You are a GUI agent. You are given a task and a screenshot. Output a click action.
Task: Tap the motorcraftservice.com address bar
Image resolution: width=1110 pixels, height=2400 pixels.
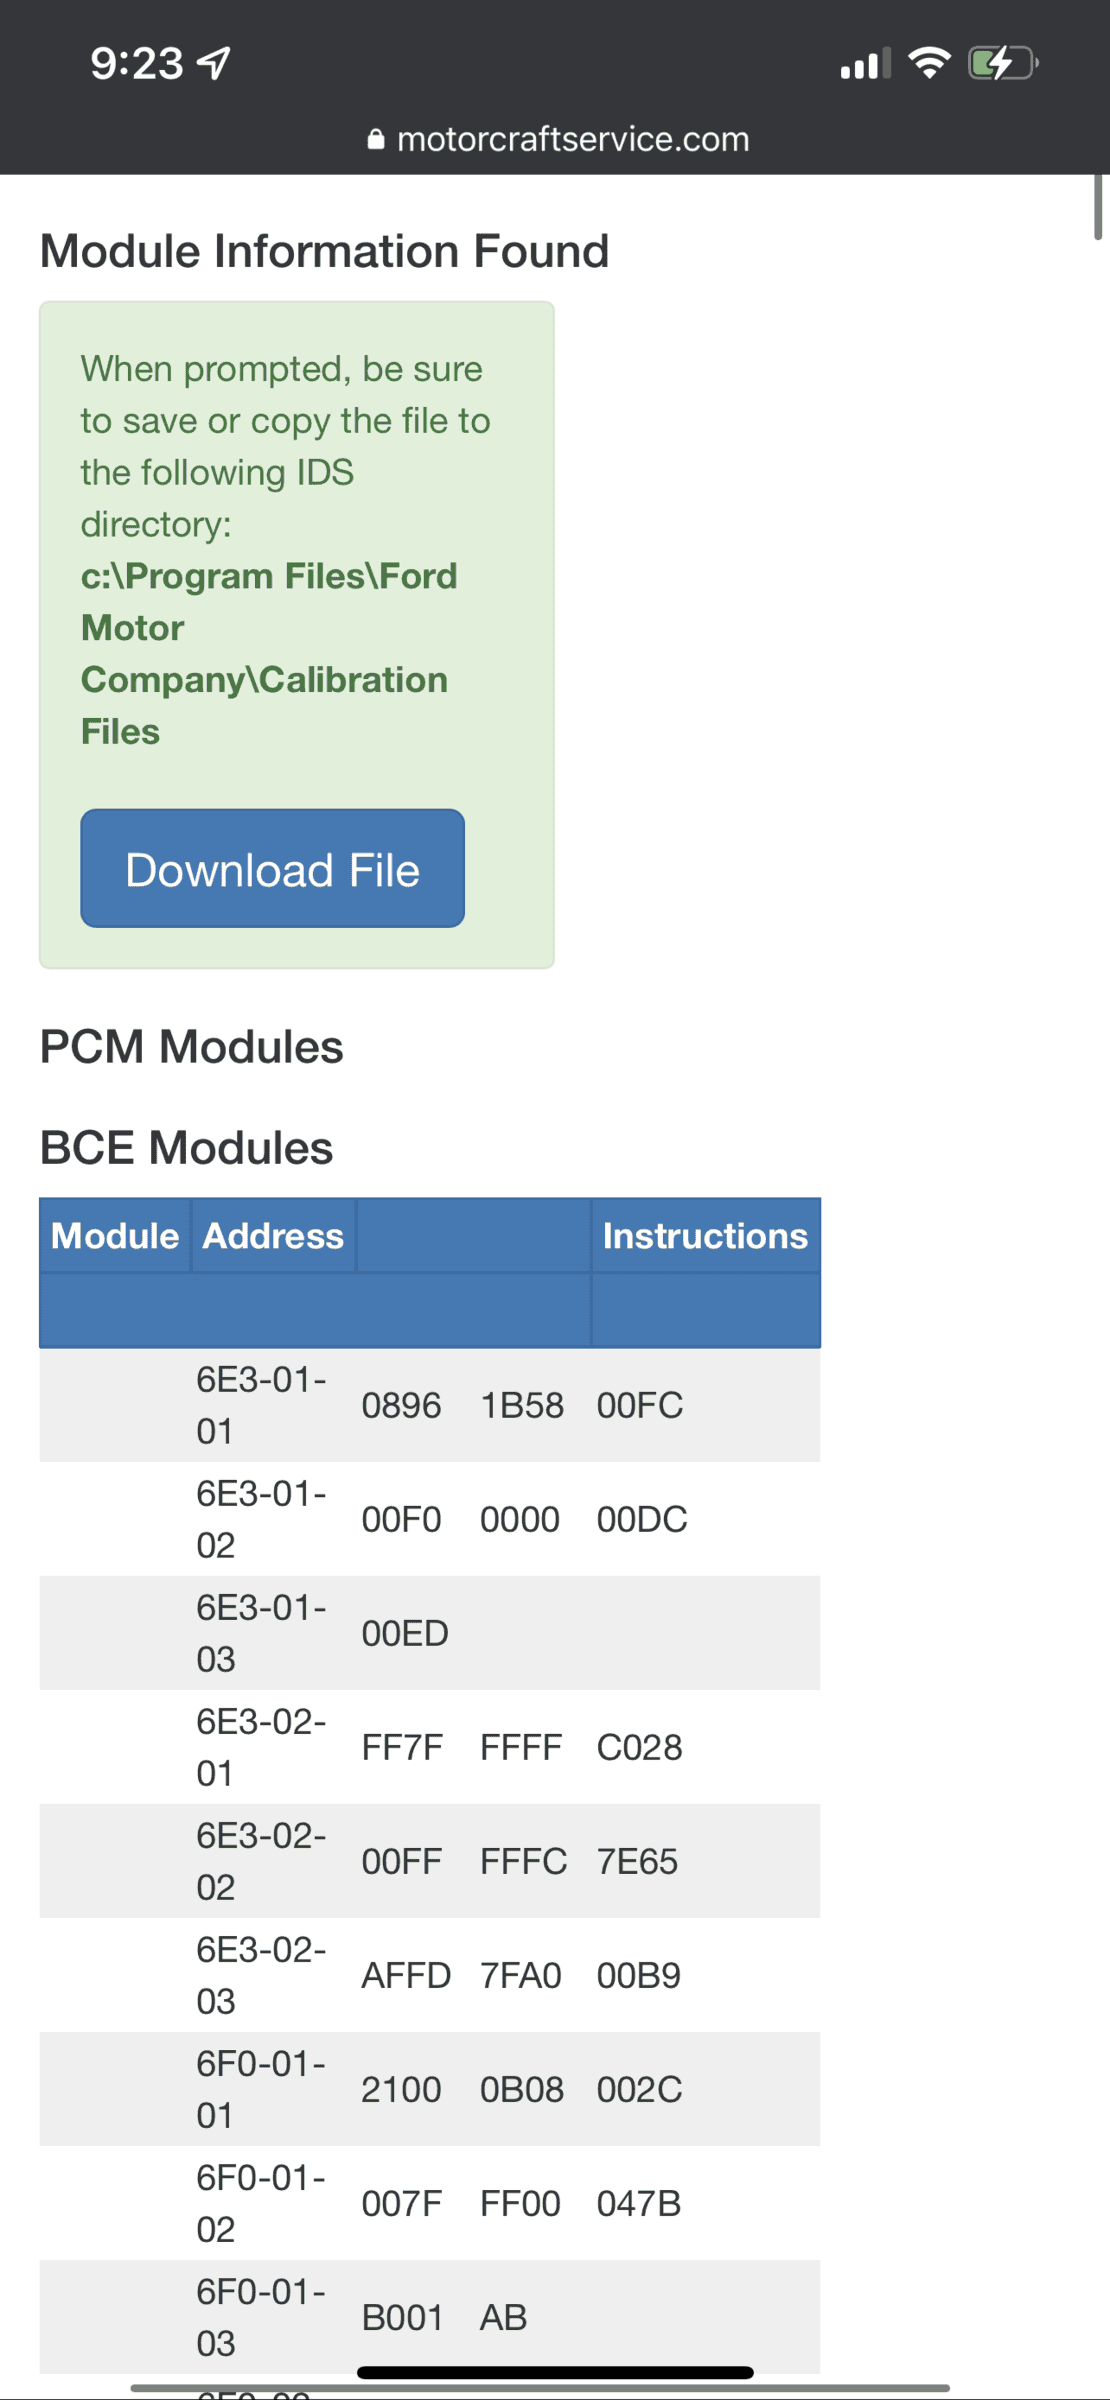572,139
